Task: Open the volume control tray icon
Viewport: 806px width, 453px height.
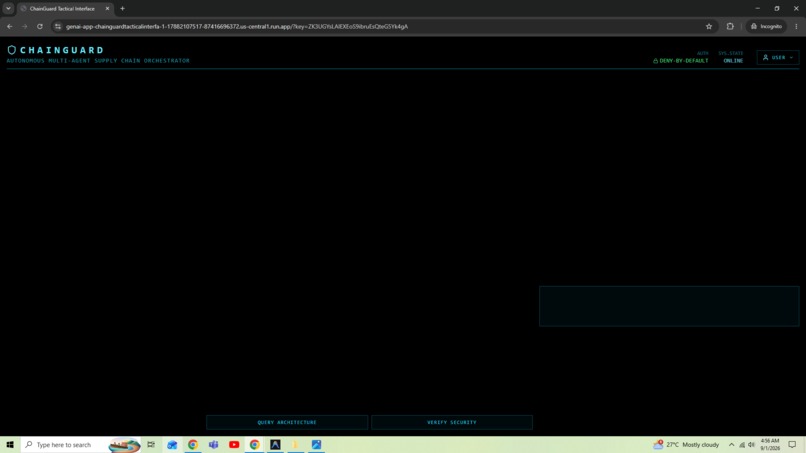Action: (x=751, y=445)
